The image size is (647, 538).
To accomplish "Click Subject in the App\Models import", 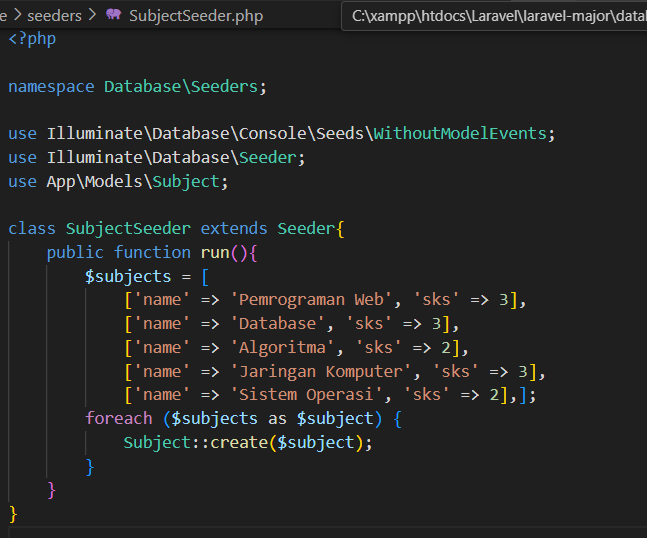I will tap(196, 181).
